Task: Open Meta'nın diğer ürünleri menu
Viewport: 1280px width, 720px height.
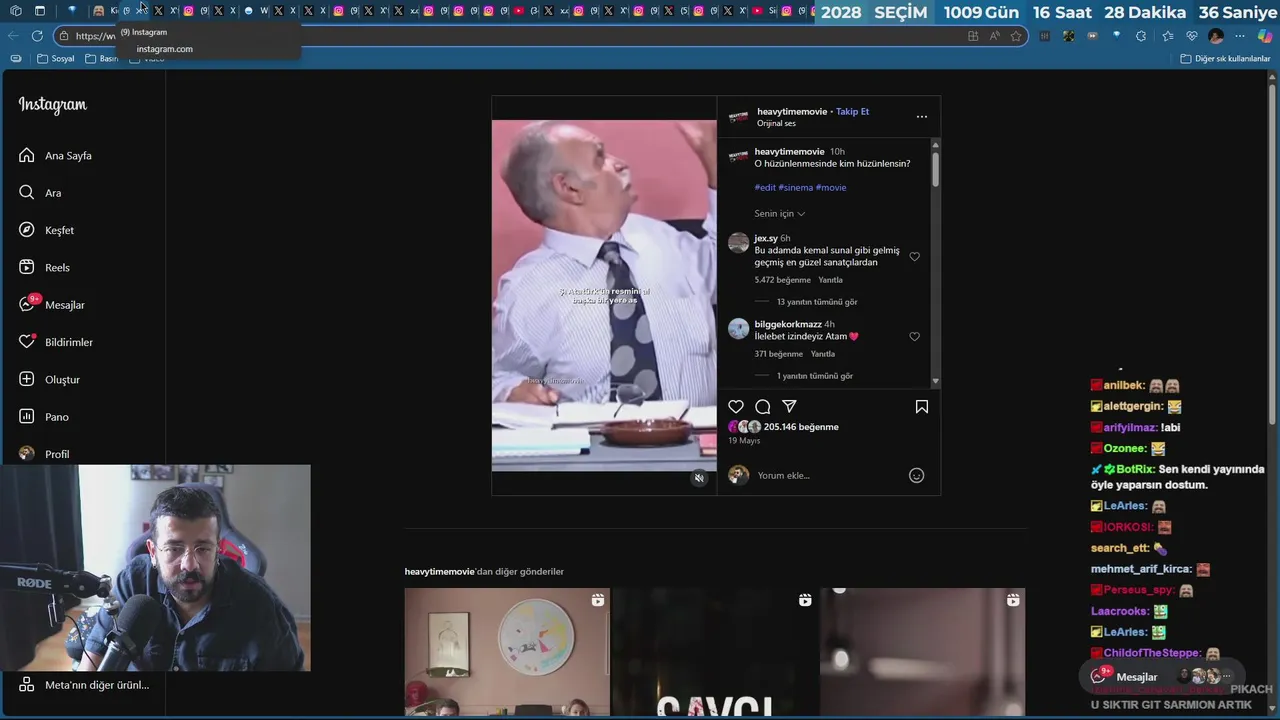Action: [85, 685]
